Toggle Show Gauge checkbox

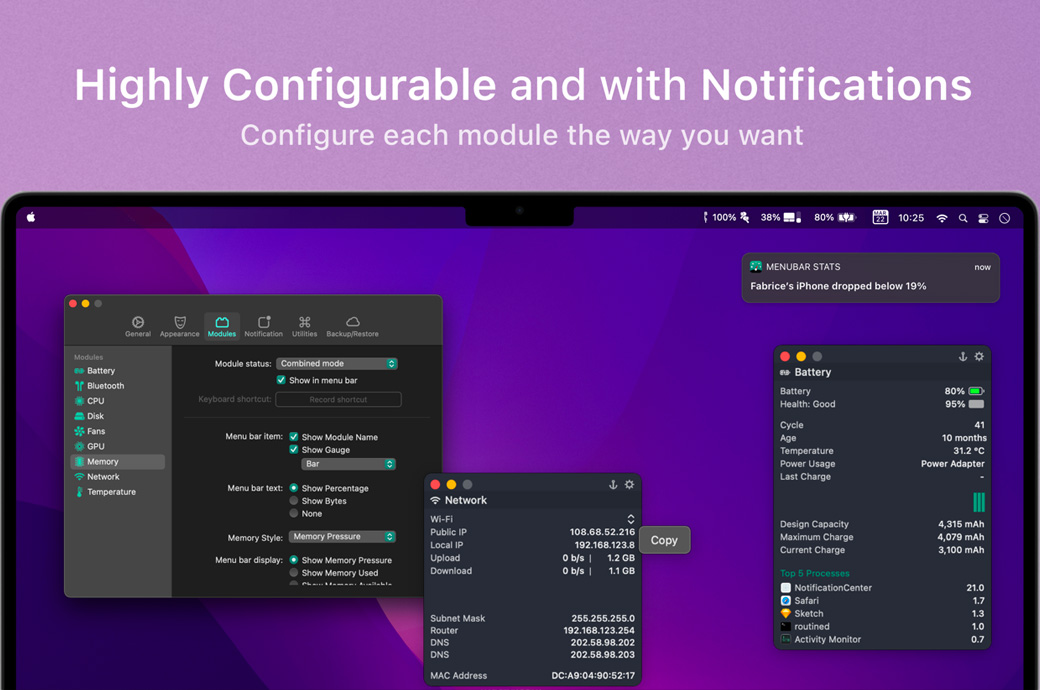point(294,449)
